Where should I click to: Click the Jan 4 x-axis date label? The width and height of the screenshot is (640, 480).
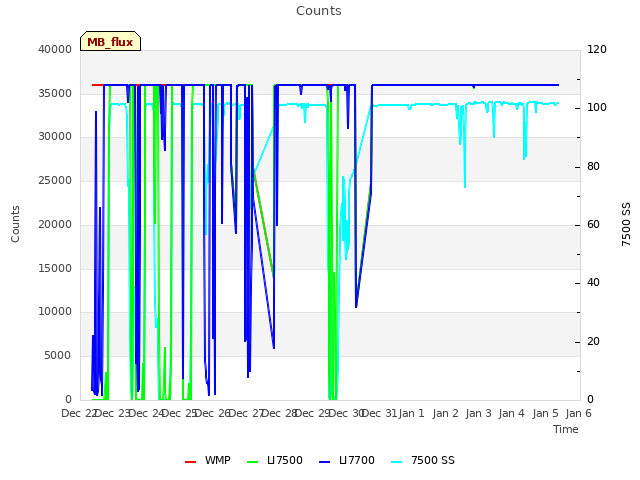pyautogui.click(x=511, y=413)
